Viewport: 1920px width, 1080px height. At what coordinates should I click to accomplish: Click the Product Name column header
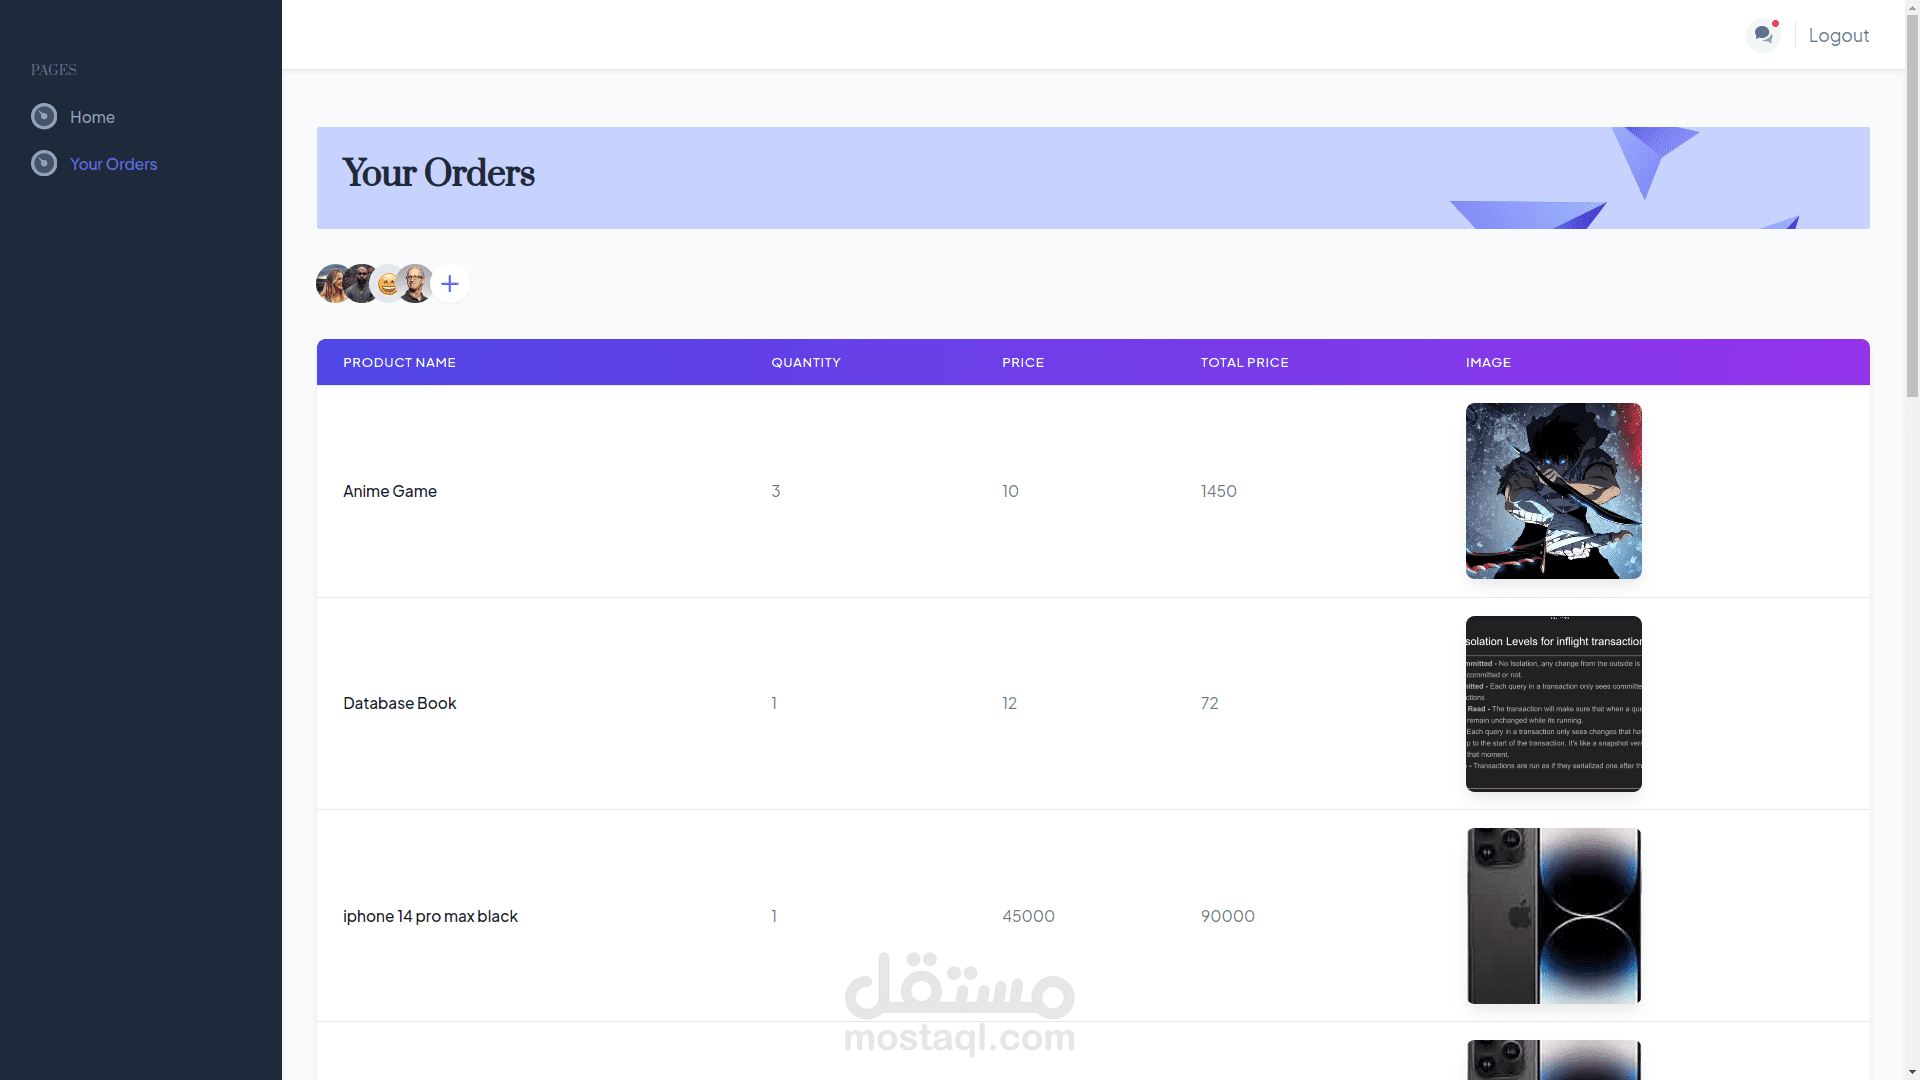pos(399,362)
